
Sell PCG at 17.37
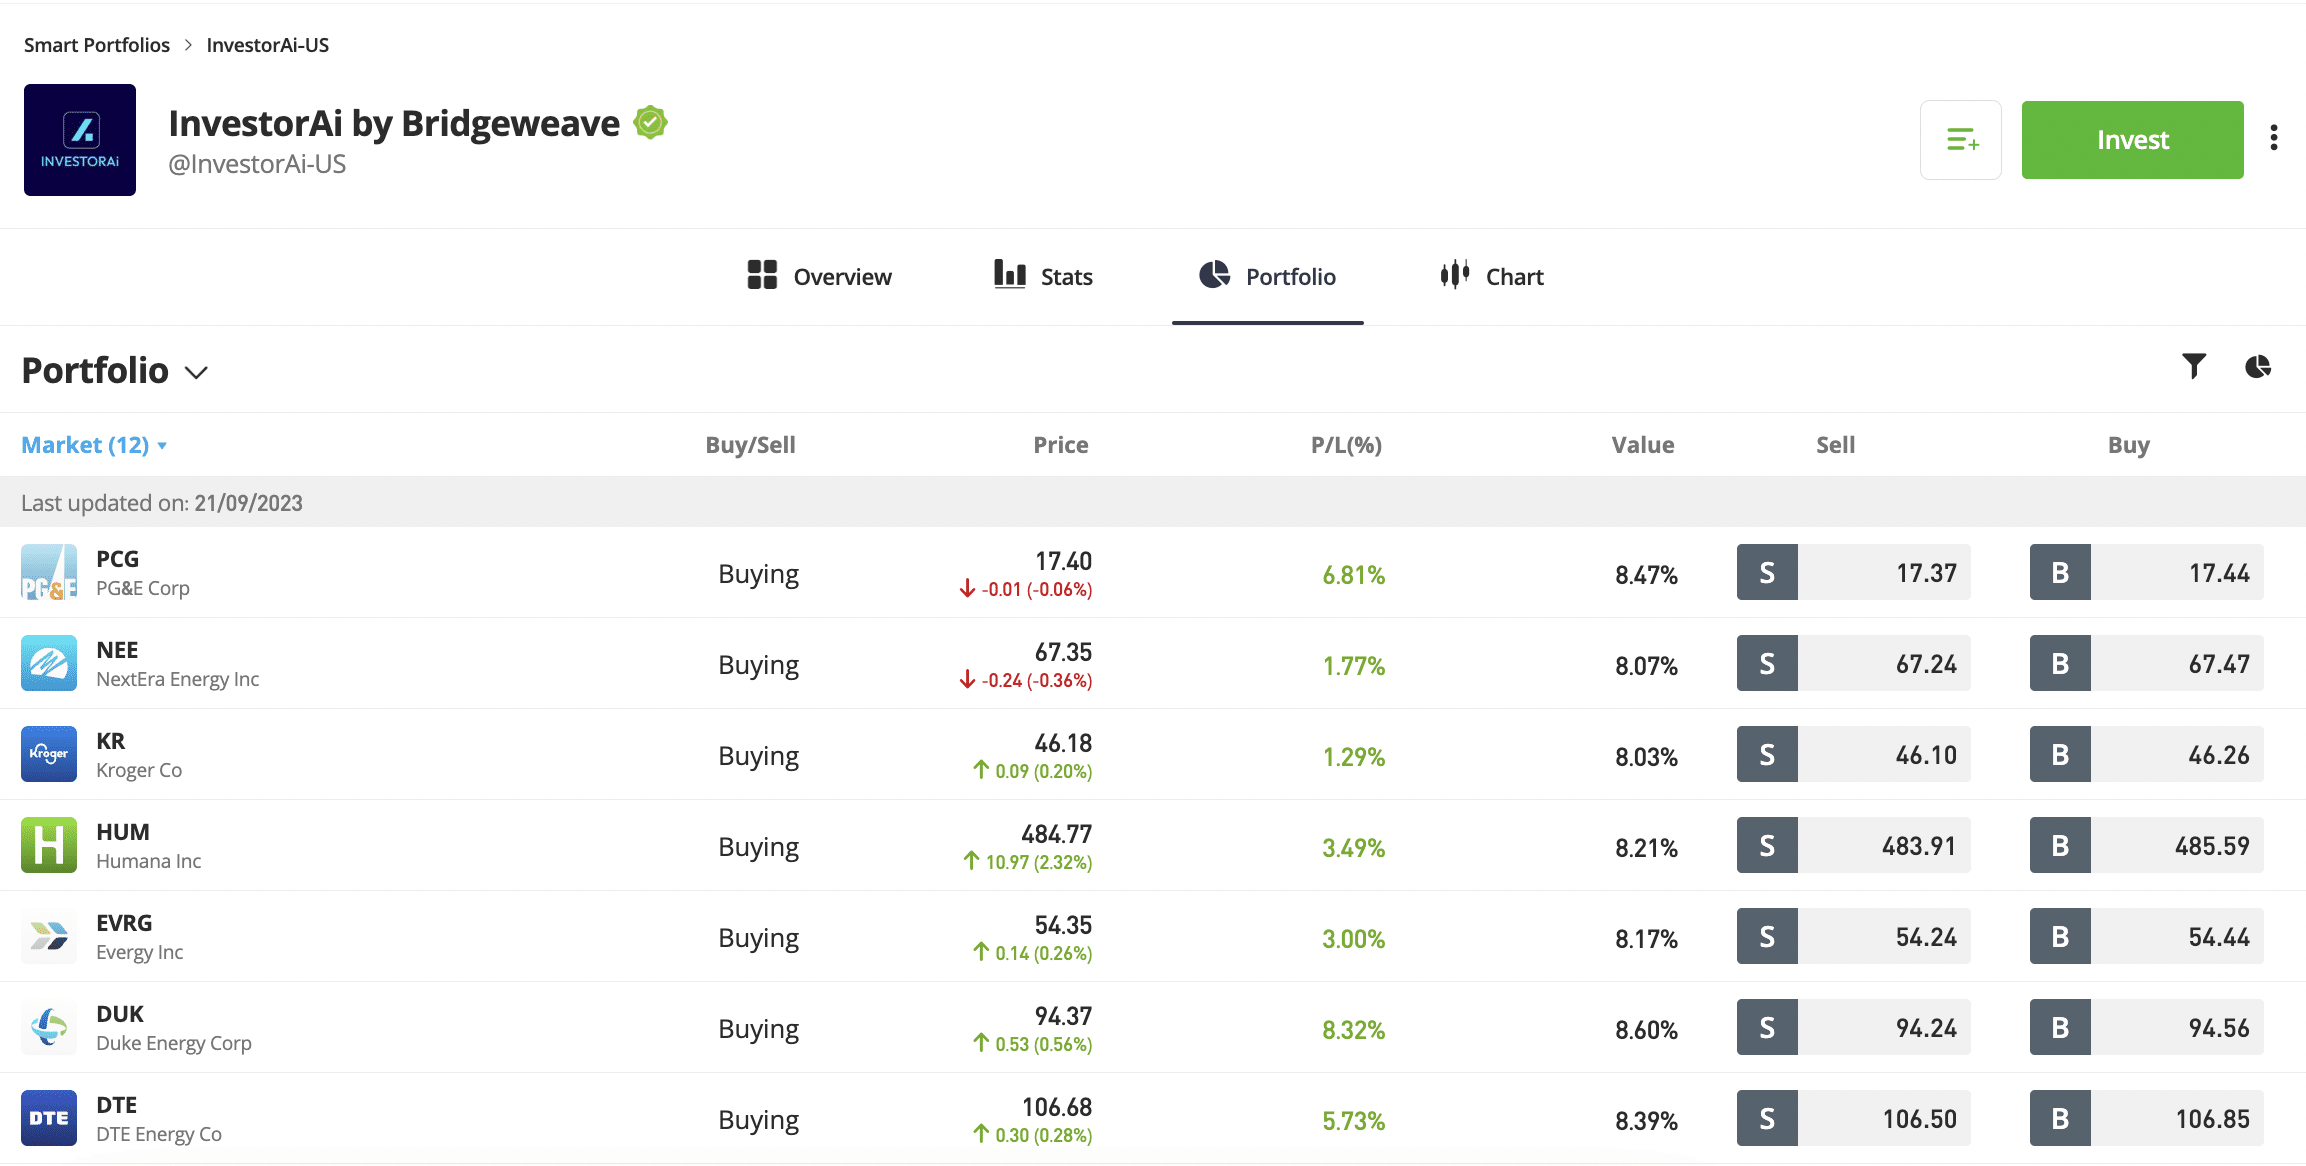[1853, 572]
